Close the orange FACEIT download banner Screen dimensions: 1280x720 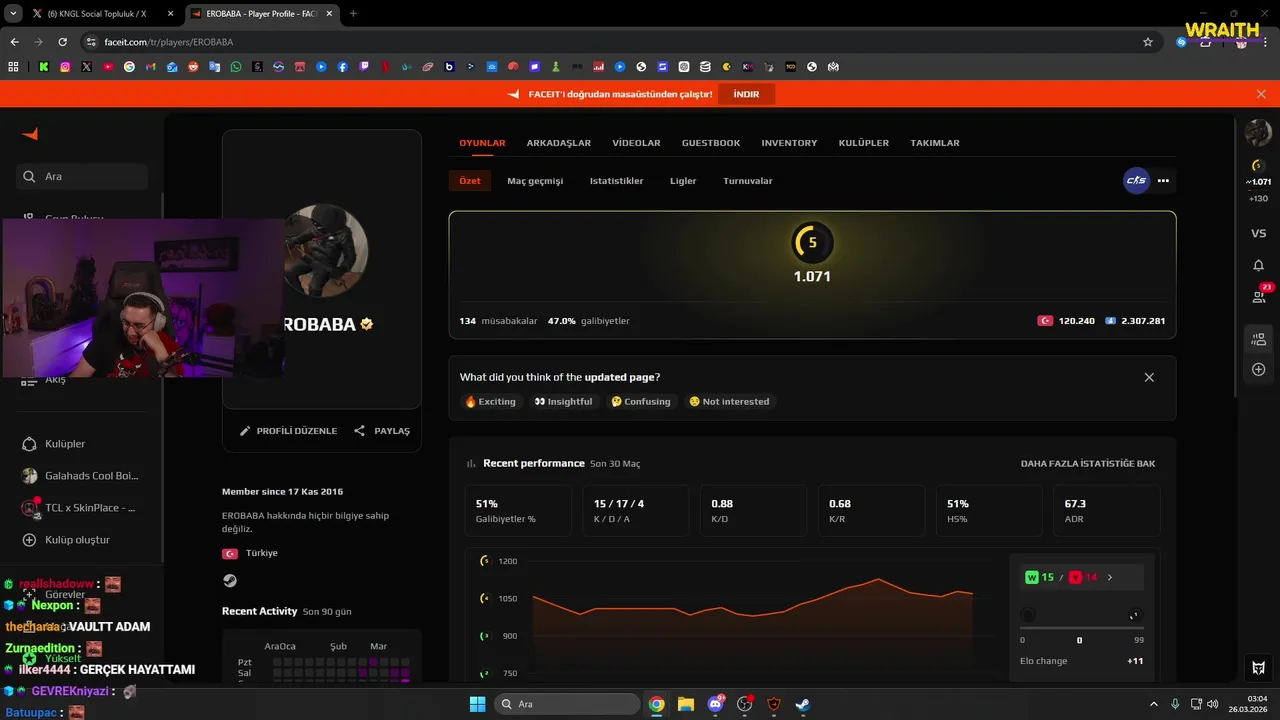[1261, 94]
